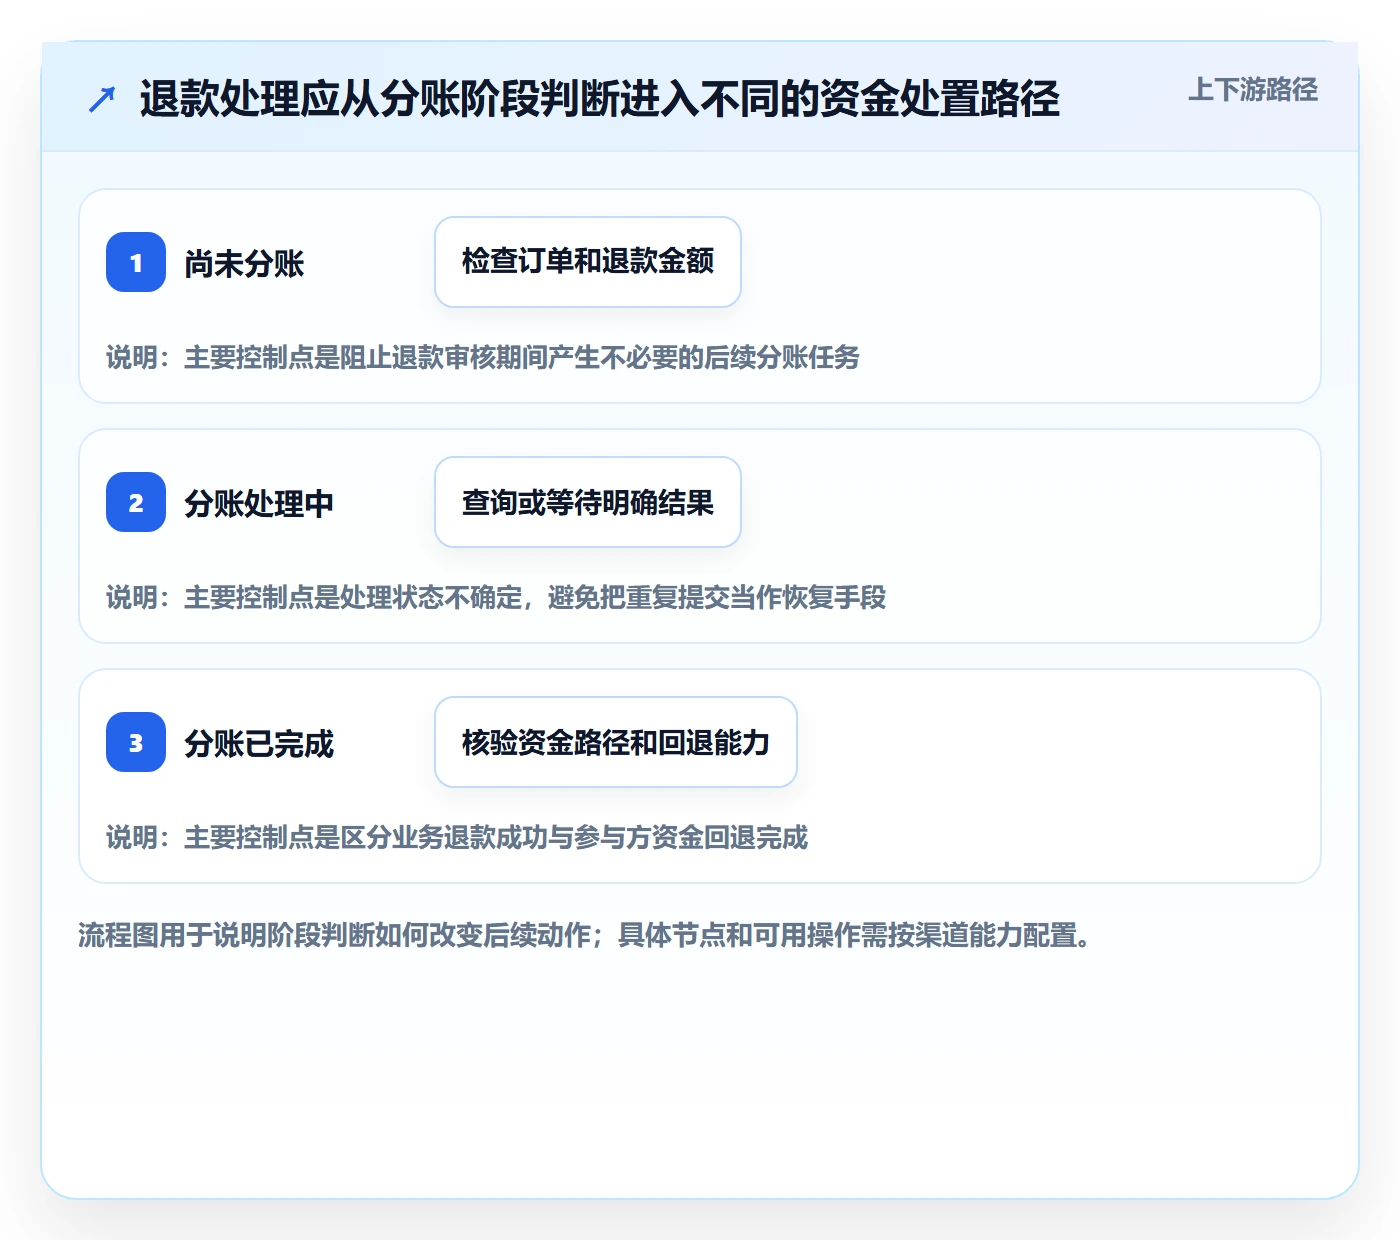Click the step 1 number badge
Image resolution: width=1400 pixels, height=1240 pixels.
coord(136,262)
